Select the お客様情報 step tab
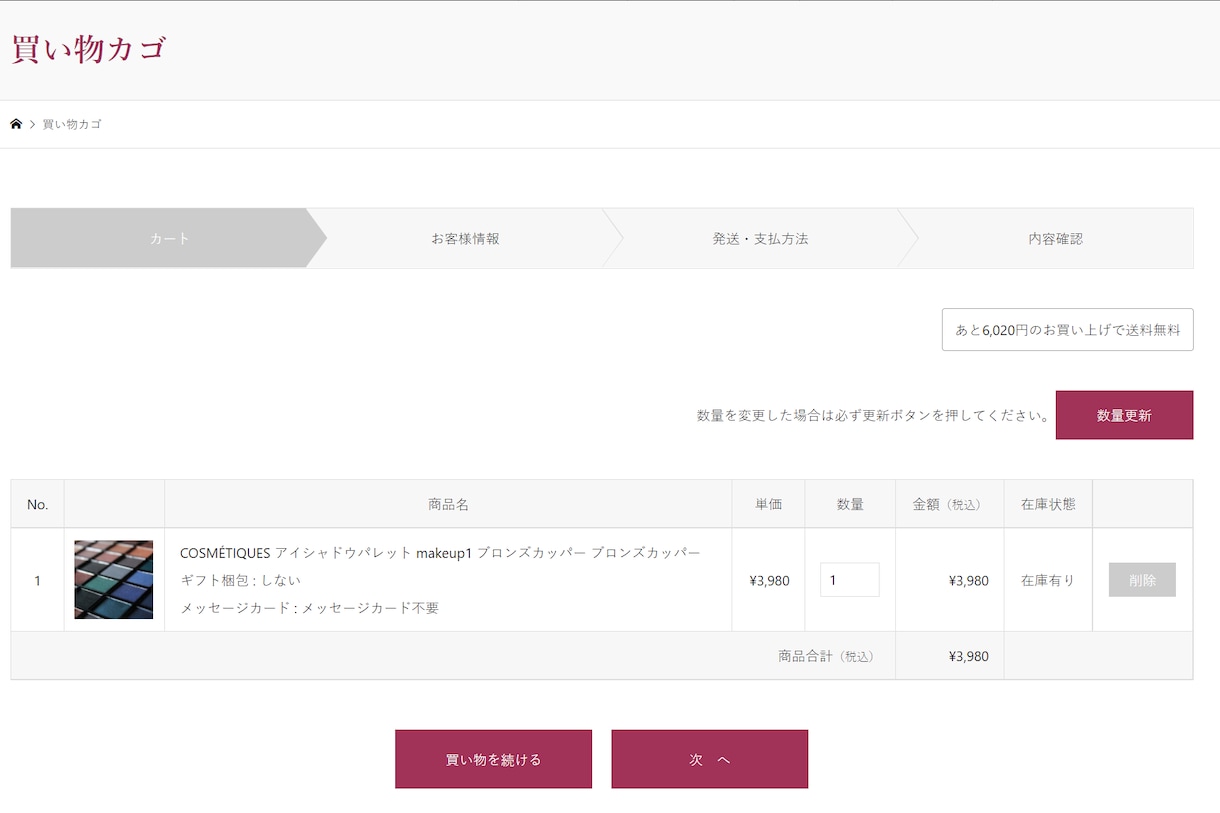 click(465, 239)
